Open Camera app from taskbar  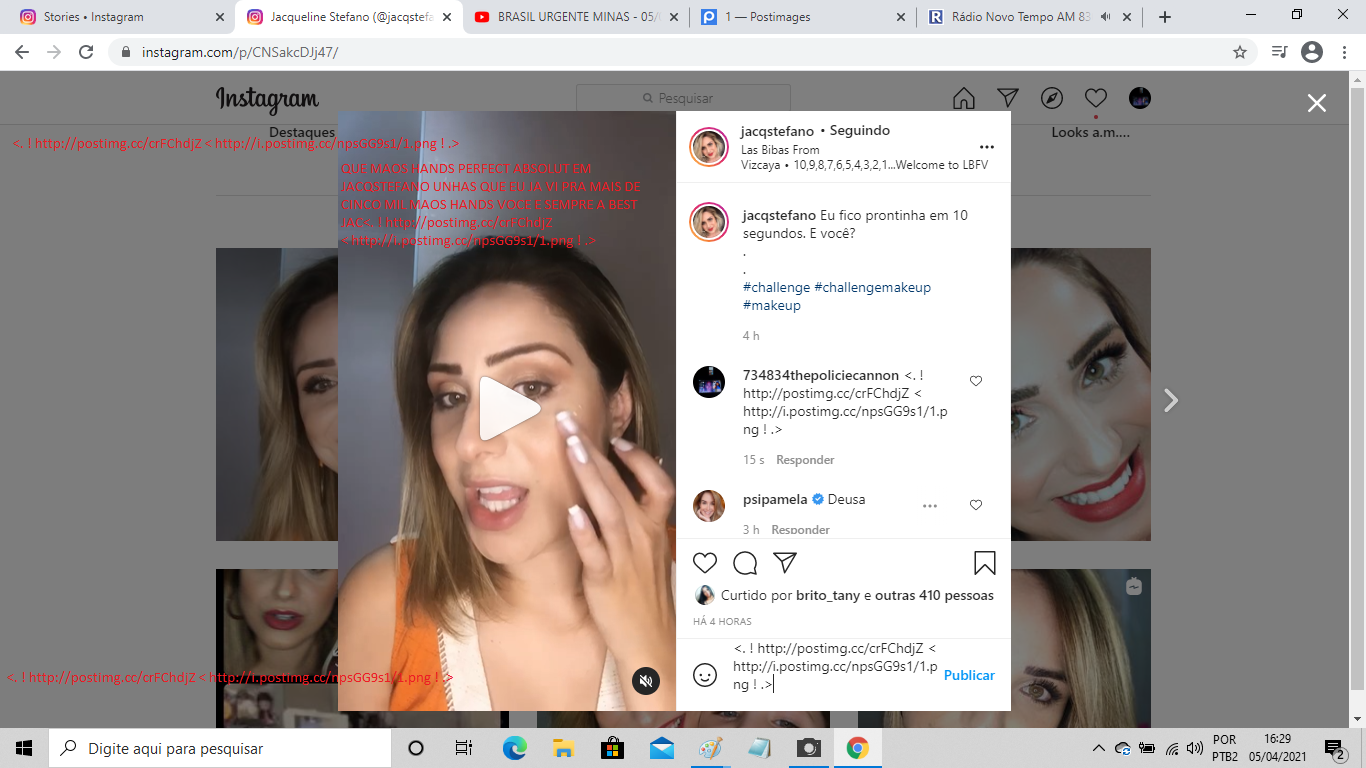(808, 748)
